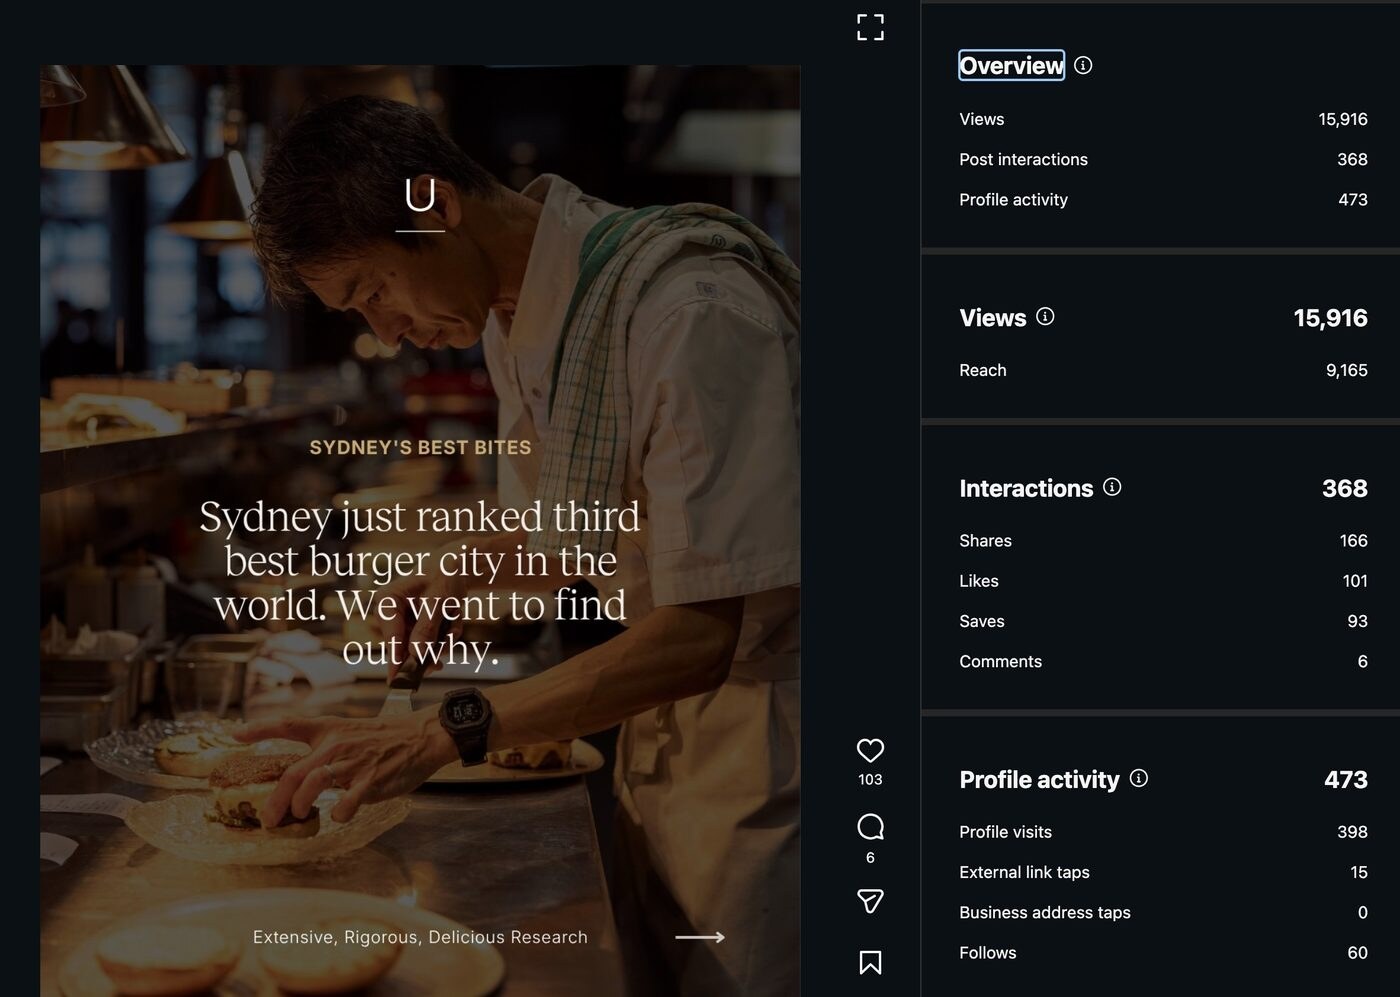
Task: Click SYDNEY'S BEST BITES caption
Action: [x=420, y=447]
